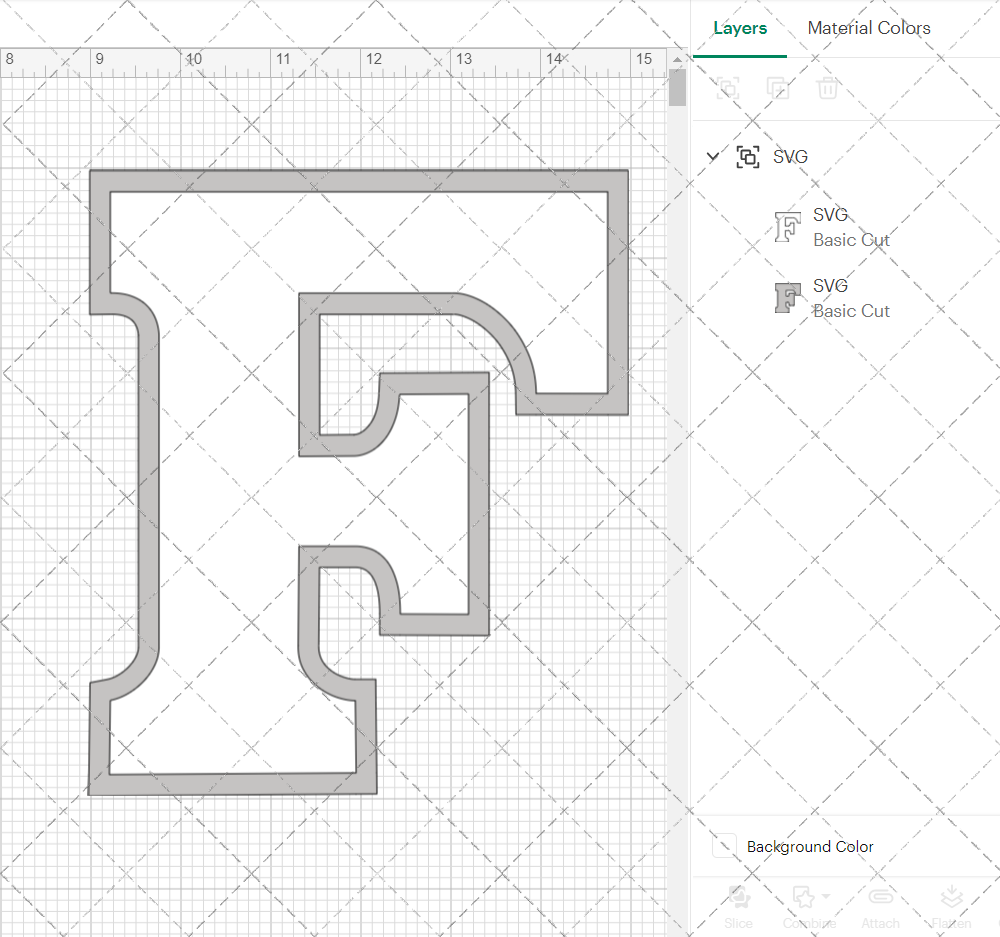Click the Group layers icon

[728, 88]
